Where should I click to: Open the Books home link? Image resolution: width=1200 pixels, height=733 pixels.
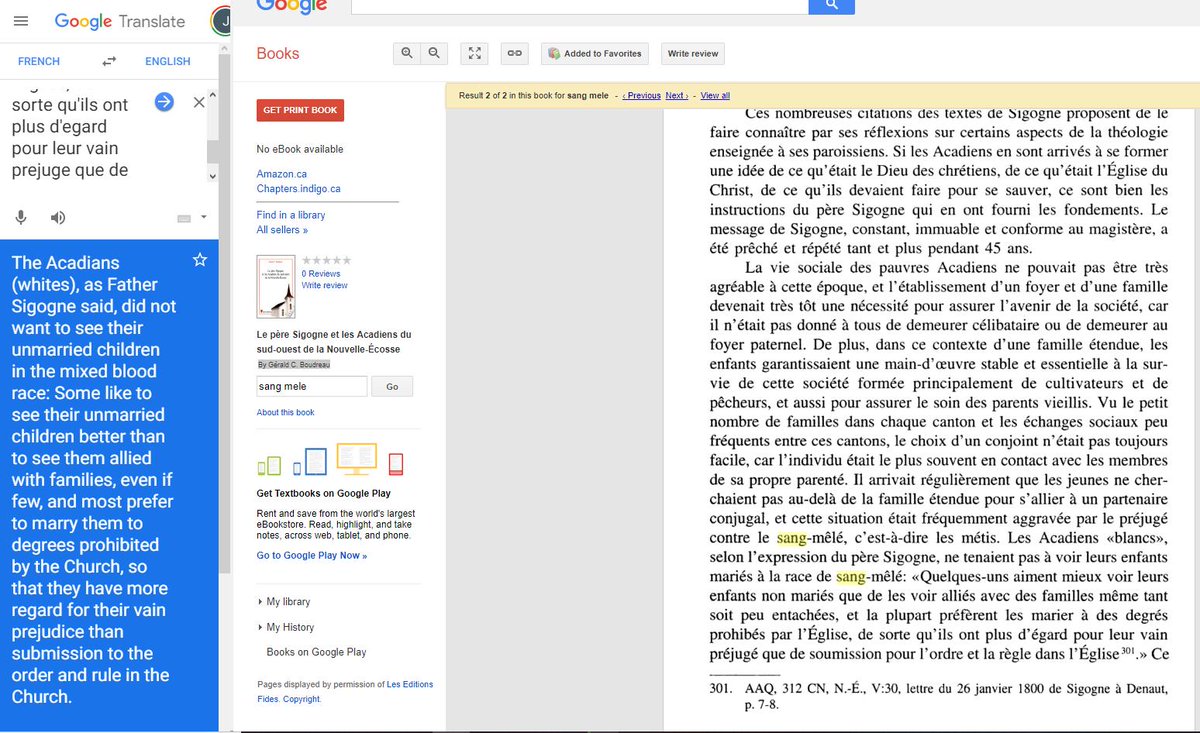(278, 54)
